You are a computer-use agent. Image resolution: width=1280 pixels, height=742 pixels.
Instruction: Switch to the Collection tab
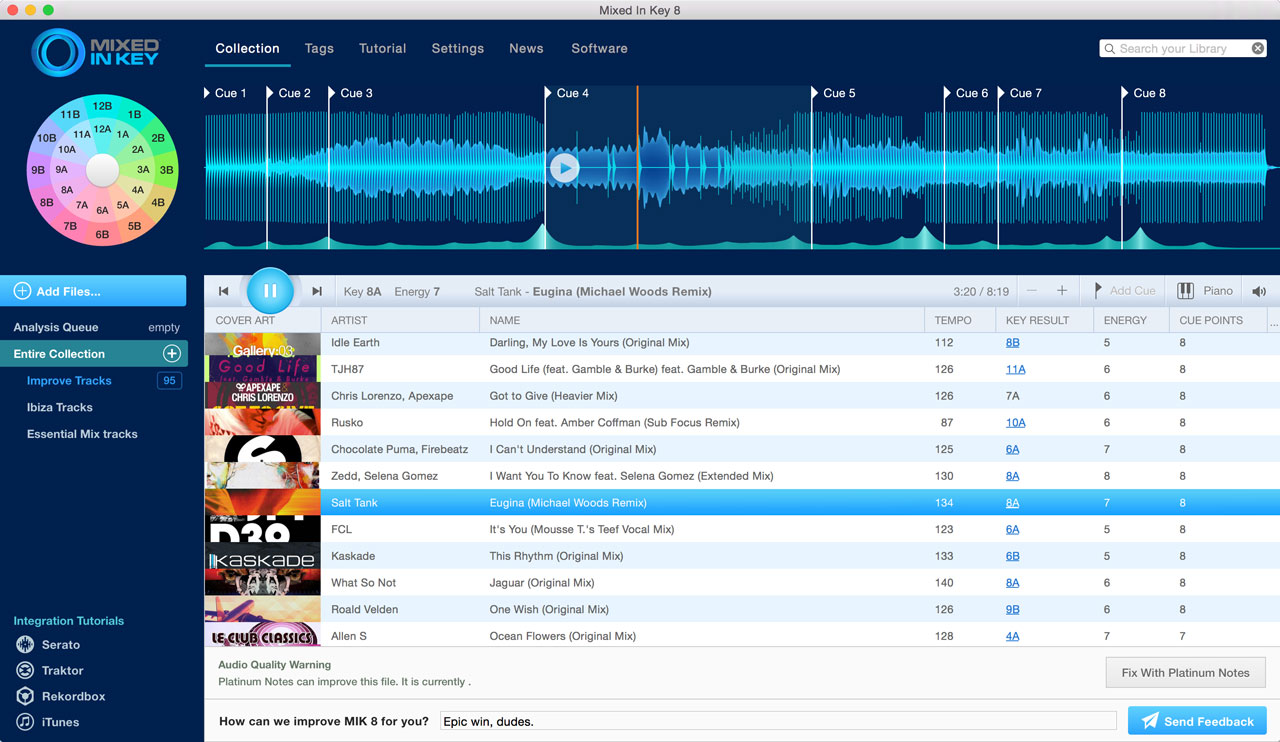tap(247, 48)
